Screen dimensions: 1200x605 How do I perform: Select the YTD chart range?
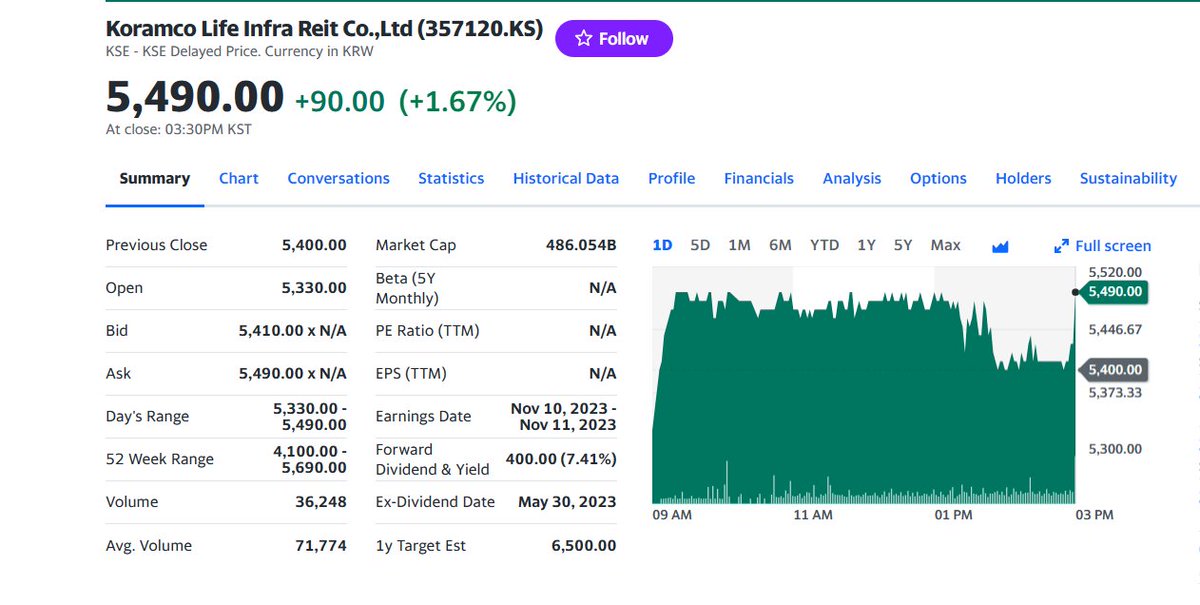[824, 245]
